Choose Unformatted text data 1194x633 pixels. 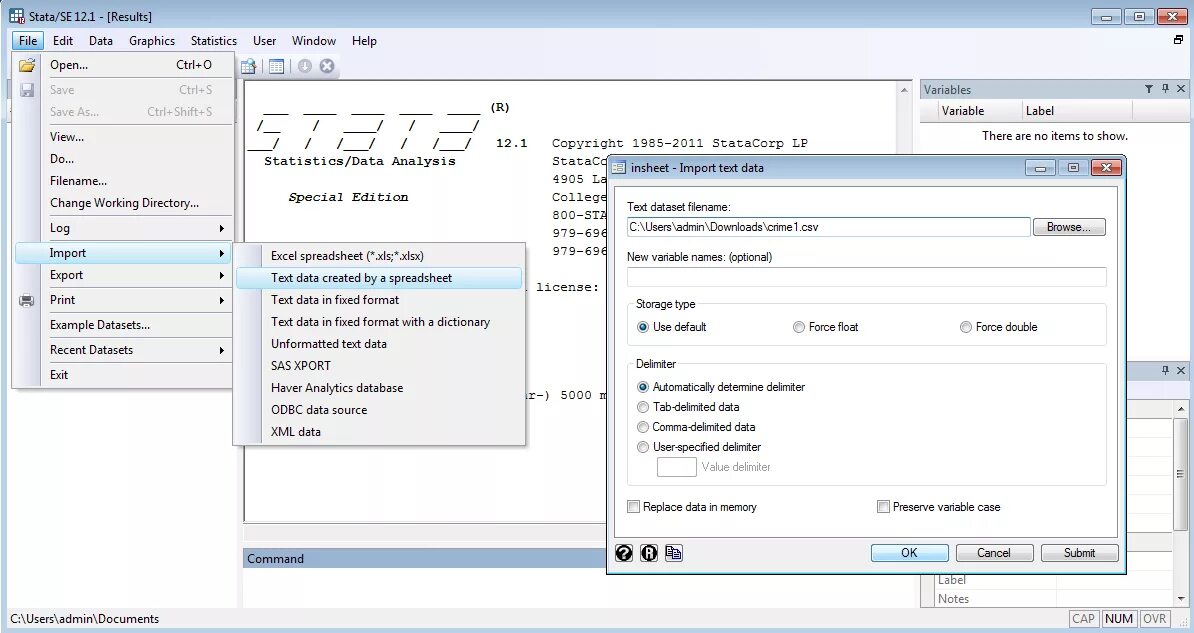(379, 344)
